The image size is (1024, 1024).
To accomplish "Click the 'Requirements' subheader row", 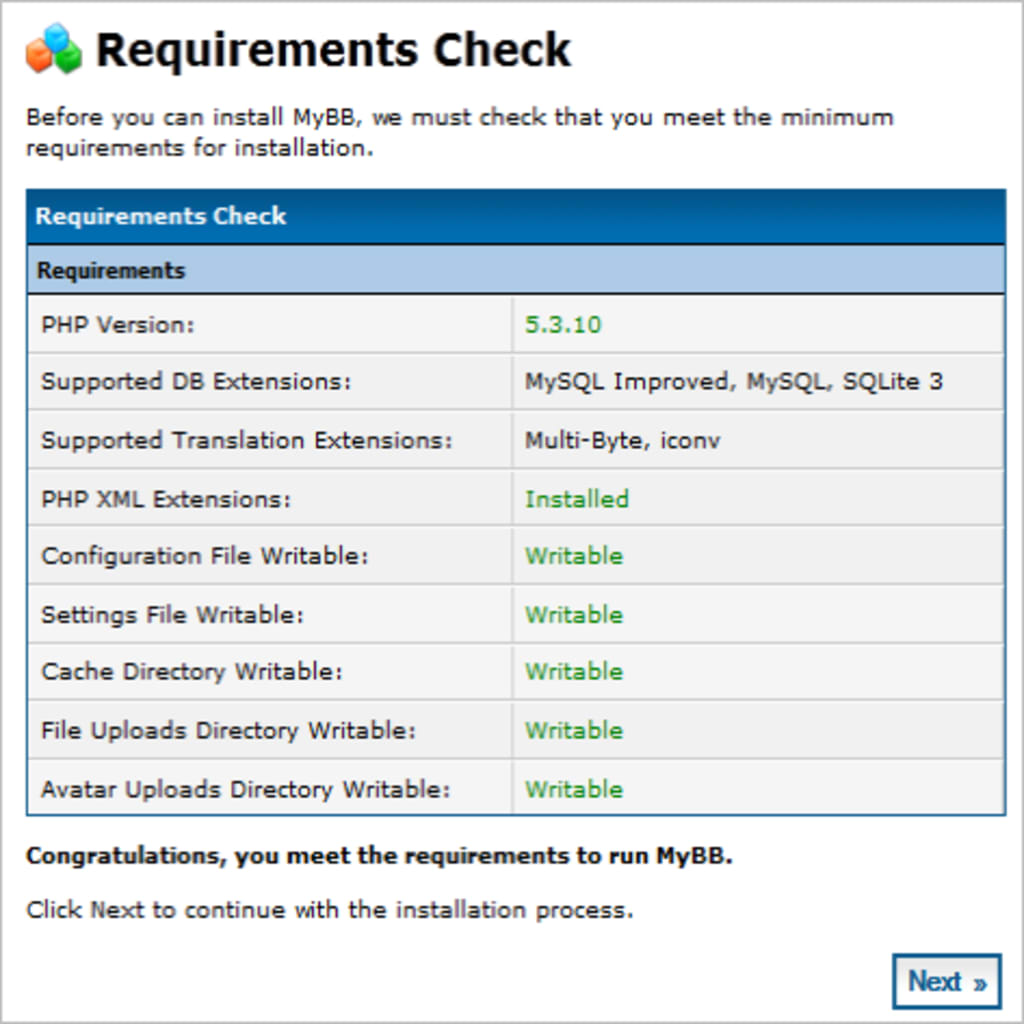I will point(516,270).
